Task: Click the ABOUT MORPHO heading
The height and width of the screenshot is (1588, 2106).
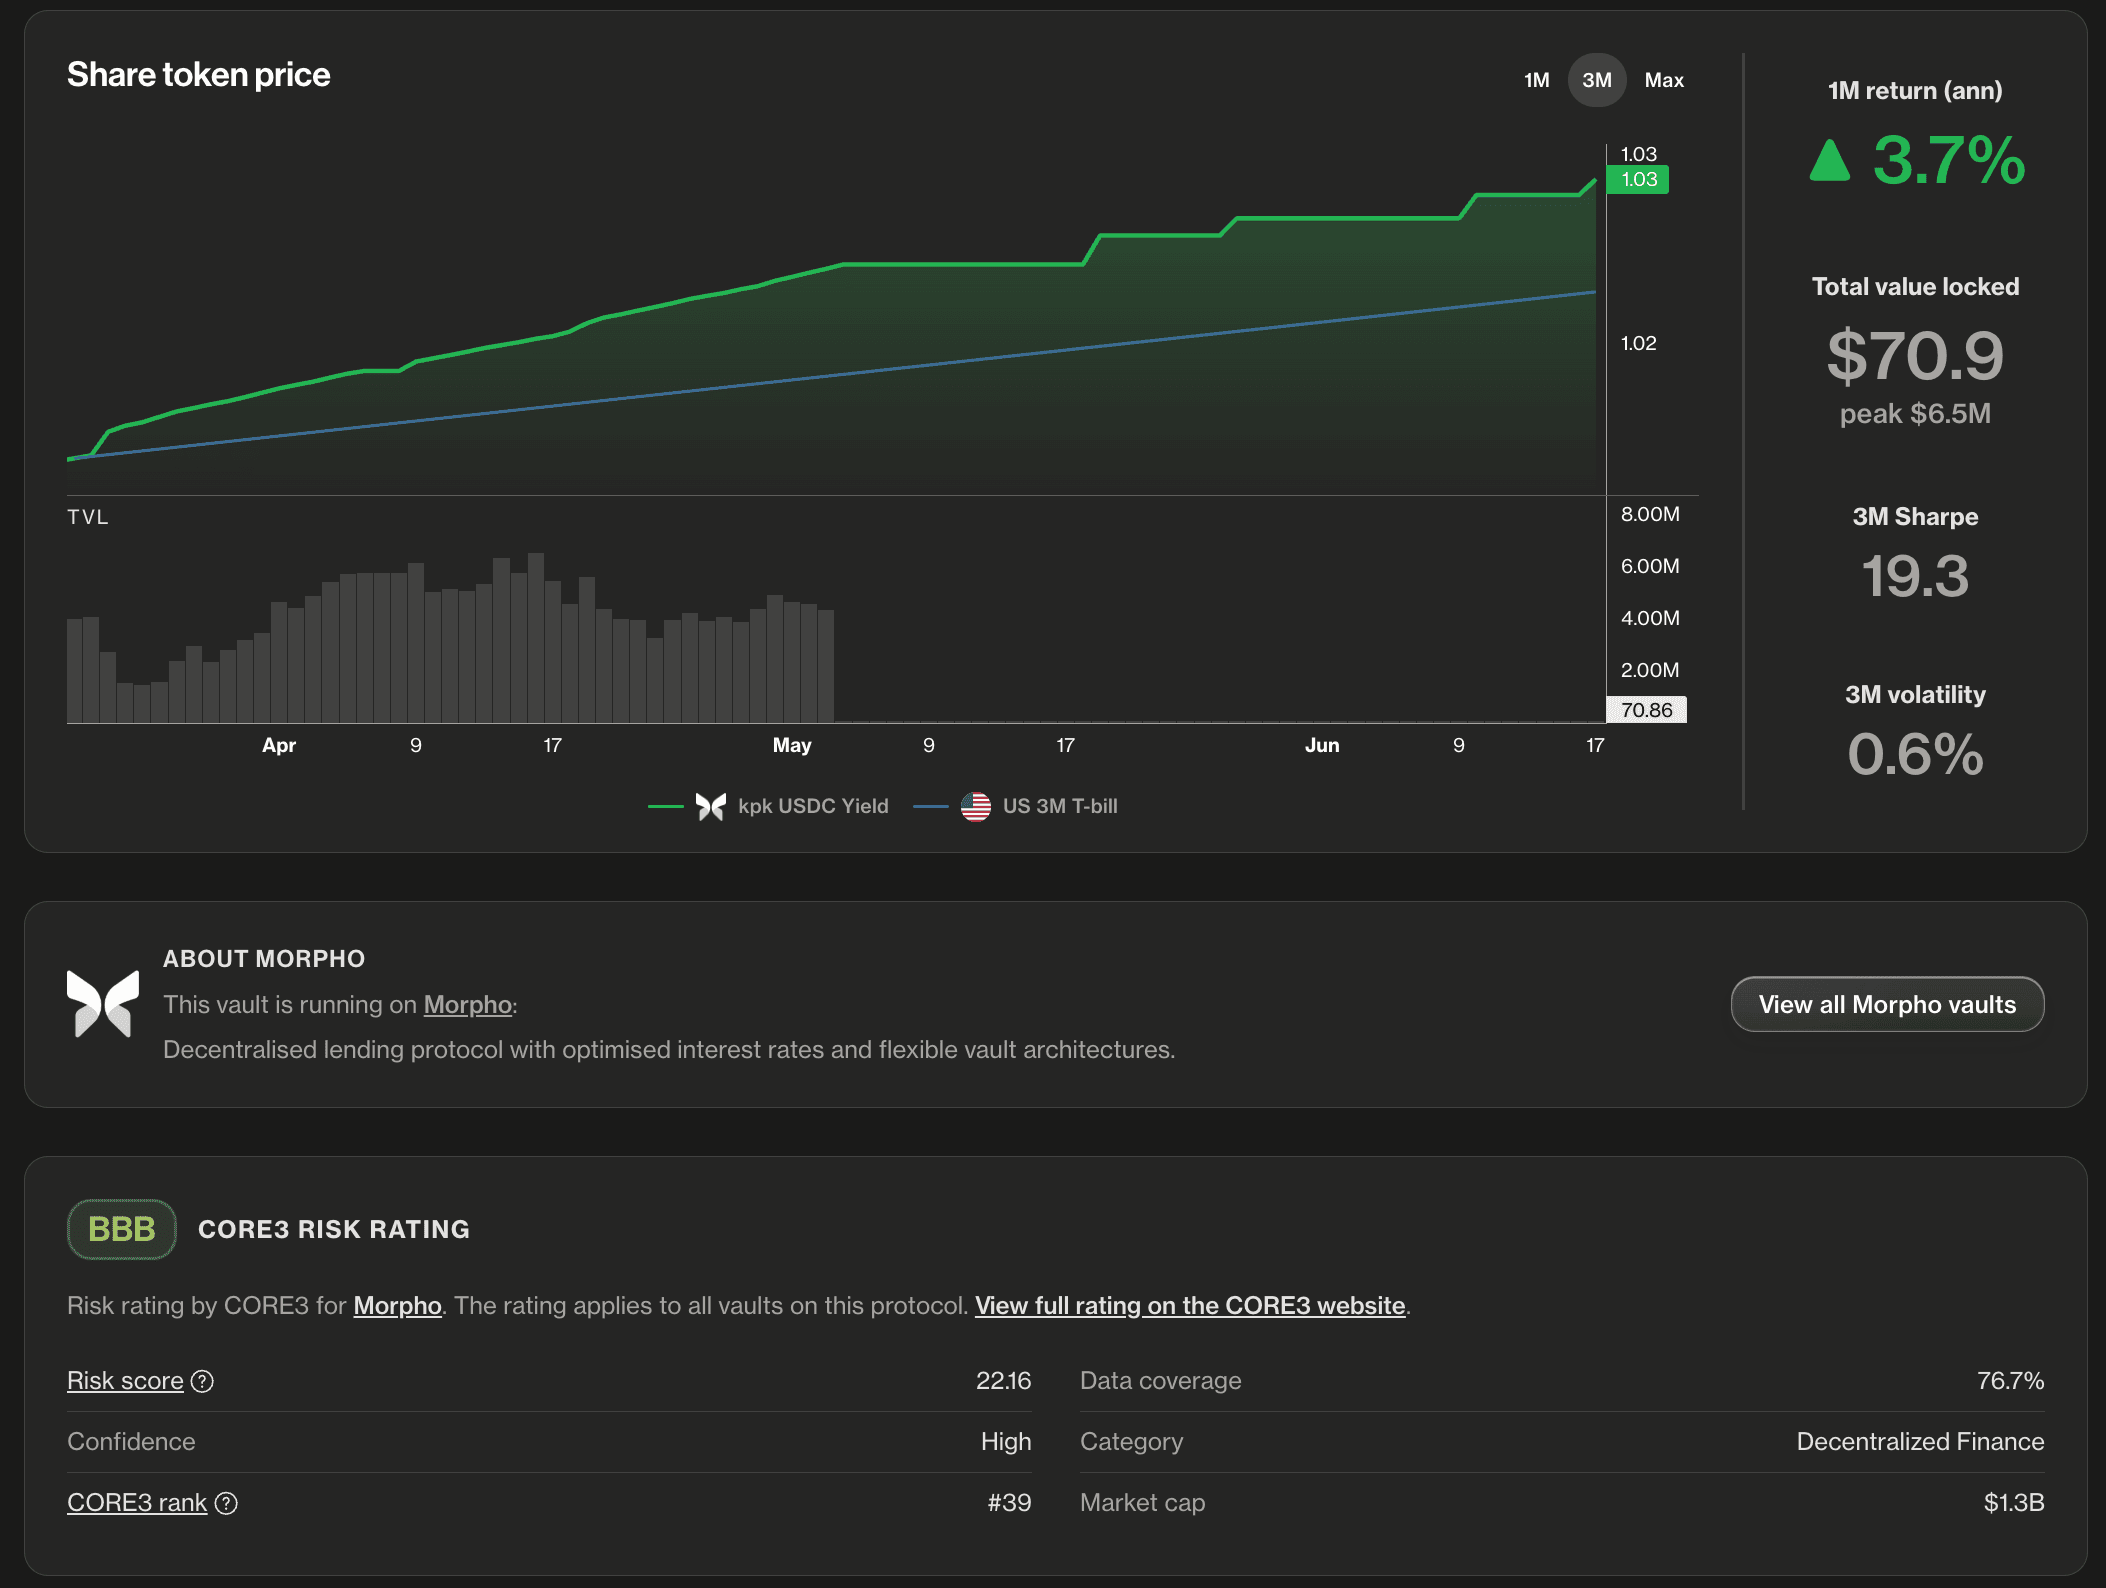Action: [x=264, y=959]
